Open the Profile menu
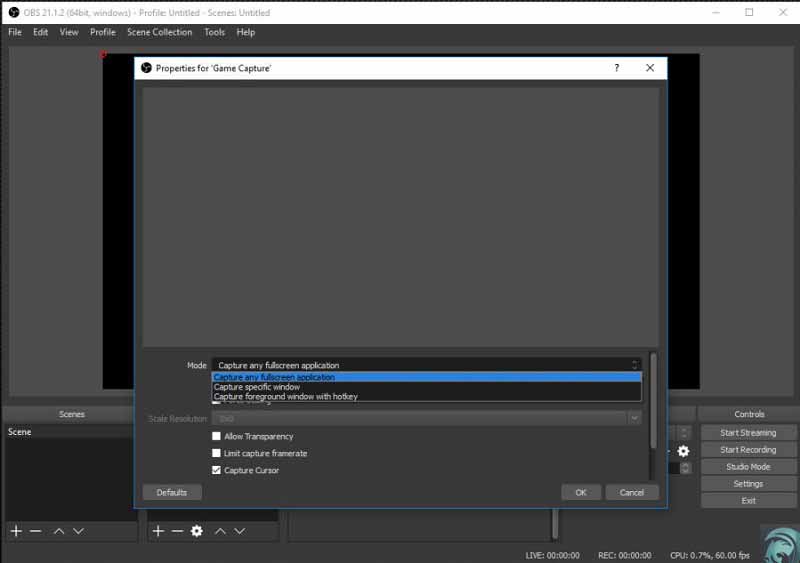Image resolution: width=800 pixels, height=563 pixels. click(103, 32)
